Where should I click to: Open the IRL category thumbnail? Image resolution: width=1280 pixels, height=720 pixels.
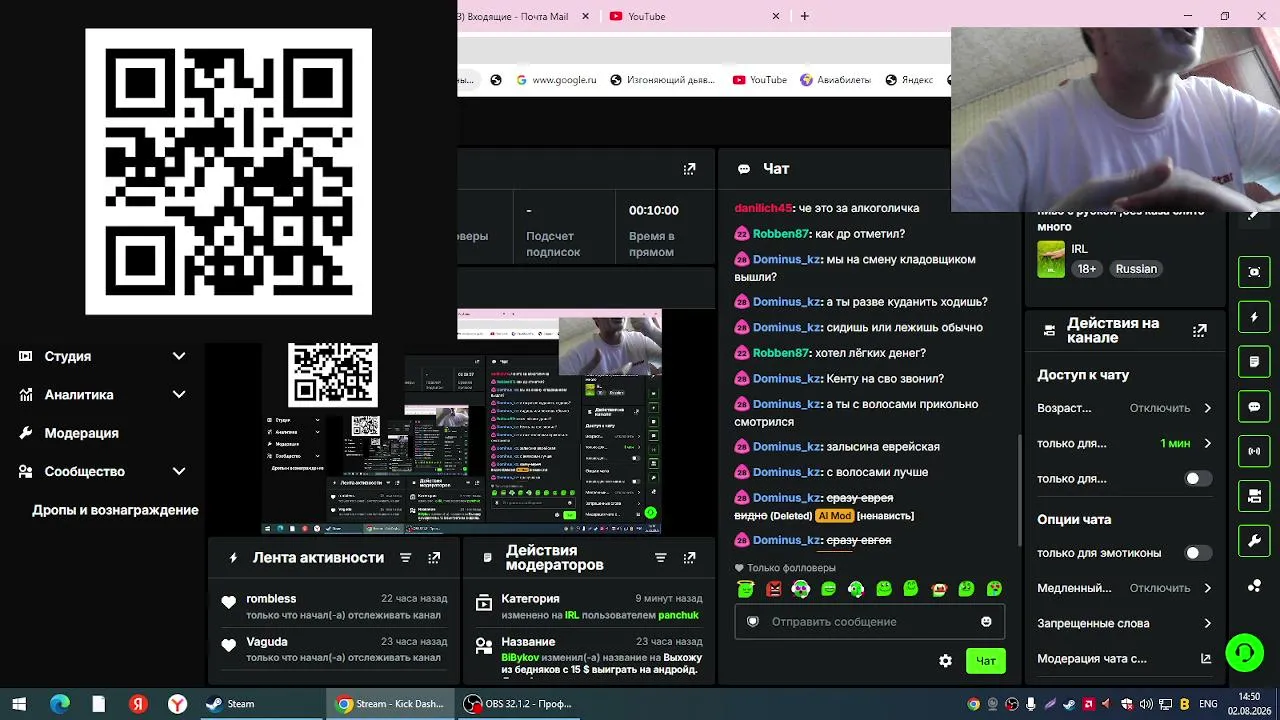[1051, 259]
